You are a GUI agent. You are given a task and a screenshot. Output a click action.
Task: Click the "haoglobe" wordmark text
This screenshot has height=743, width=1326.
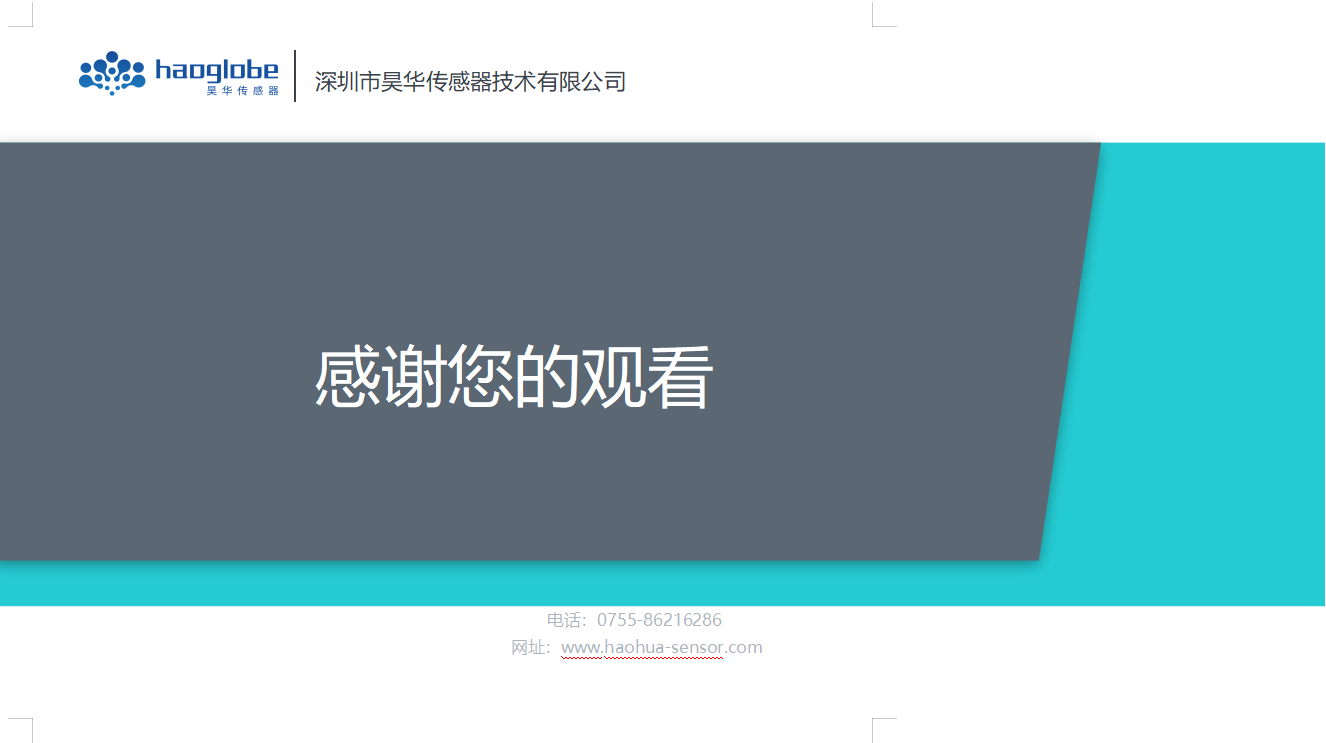[217, 70]
